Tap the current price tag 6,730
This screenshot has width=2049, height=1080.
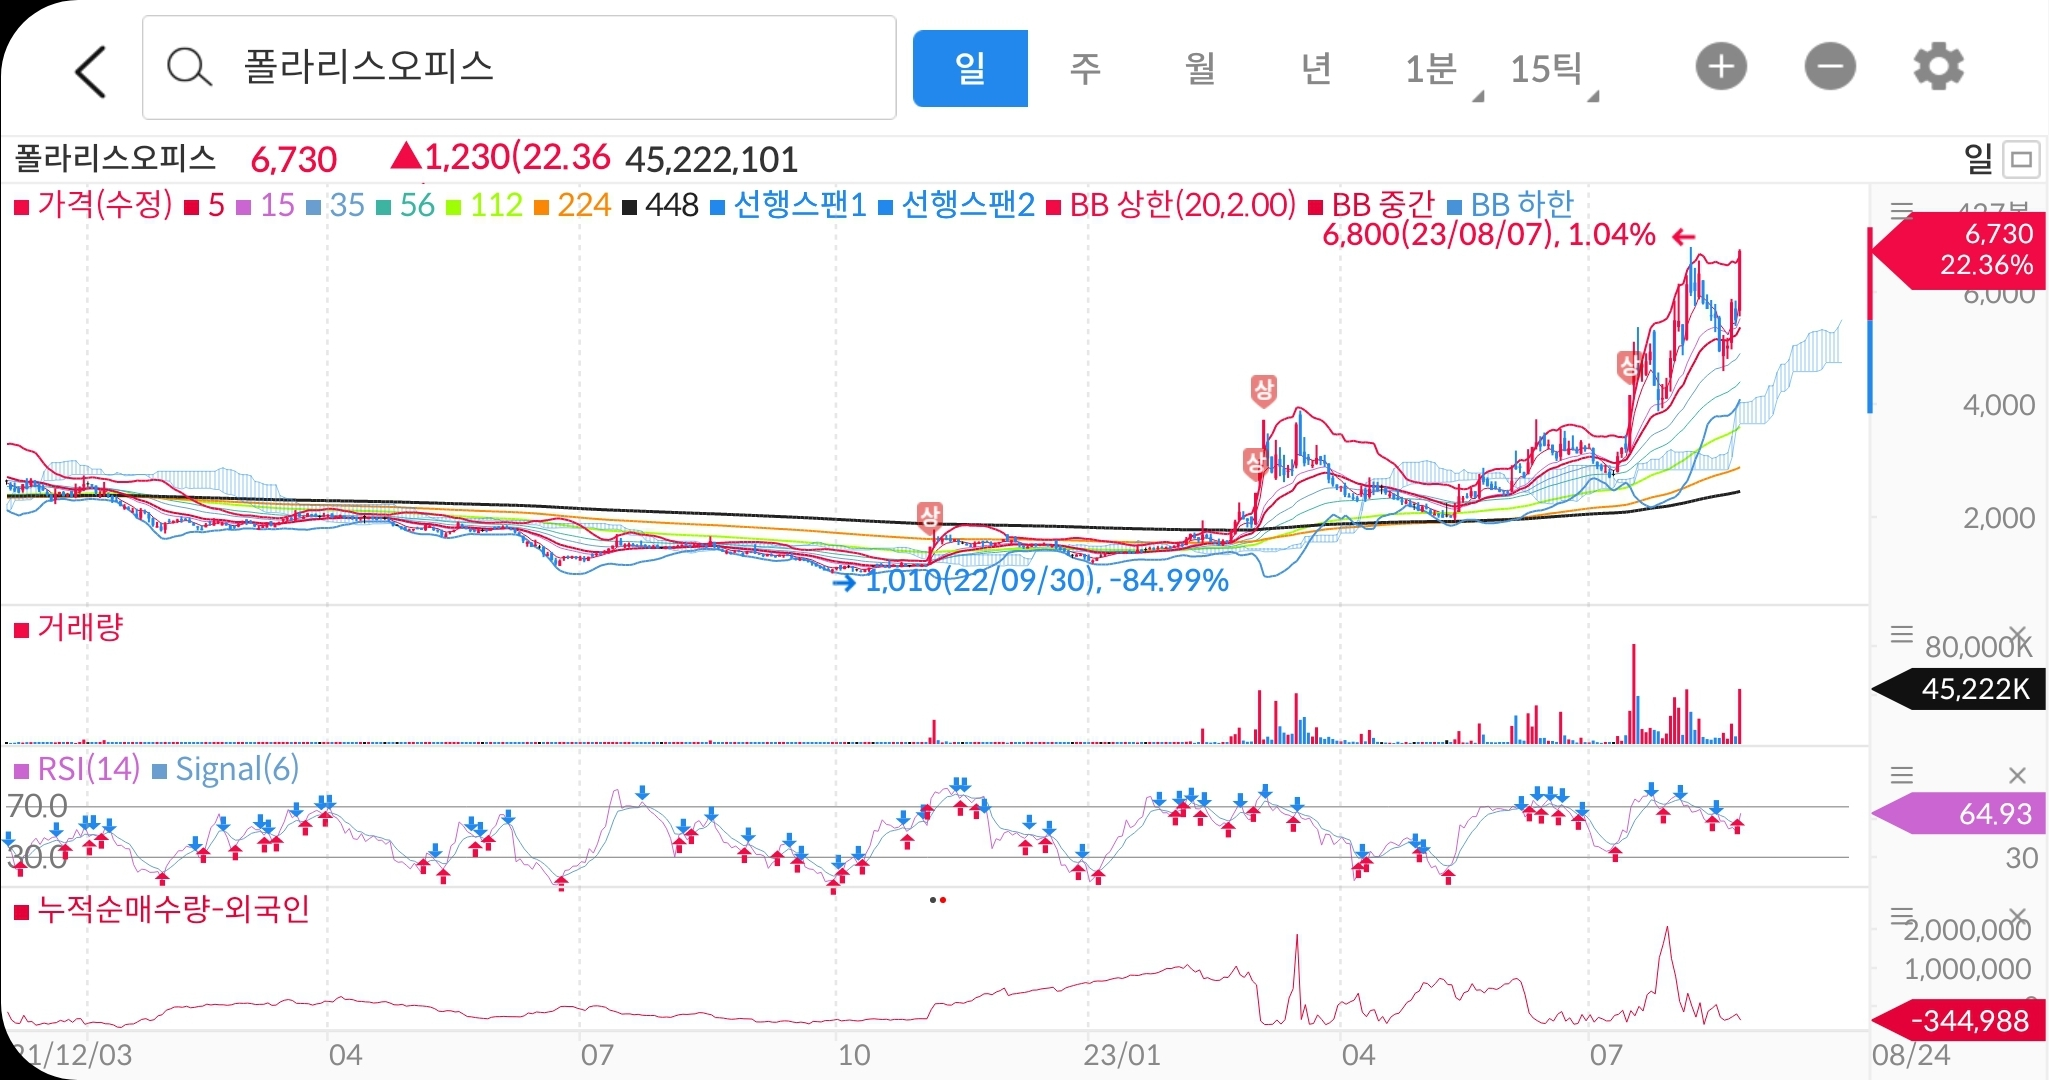click(x=1959, y=249)
